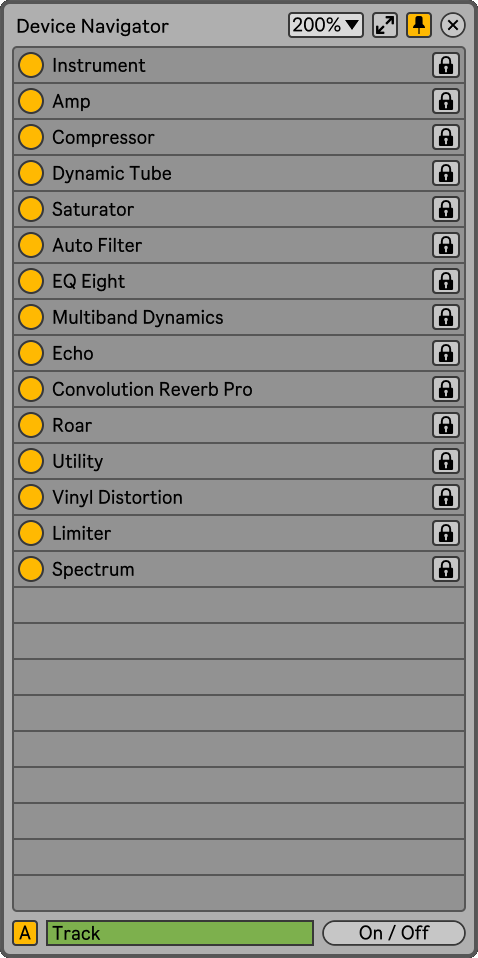Viewport: 478px width, 958px height.
Task: Open the 200% zoom dropdown
Action: (326, 26)
